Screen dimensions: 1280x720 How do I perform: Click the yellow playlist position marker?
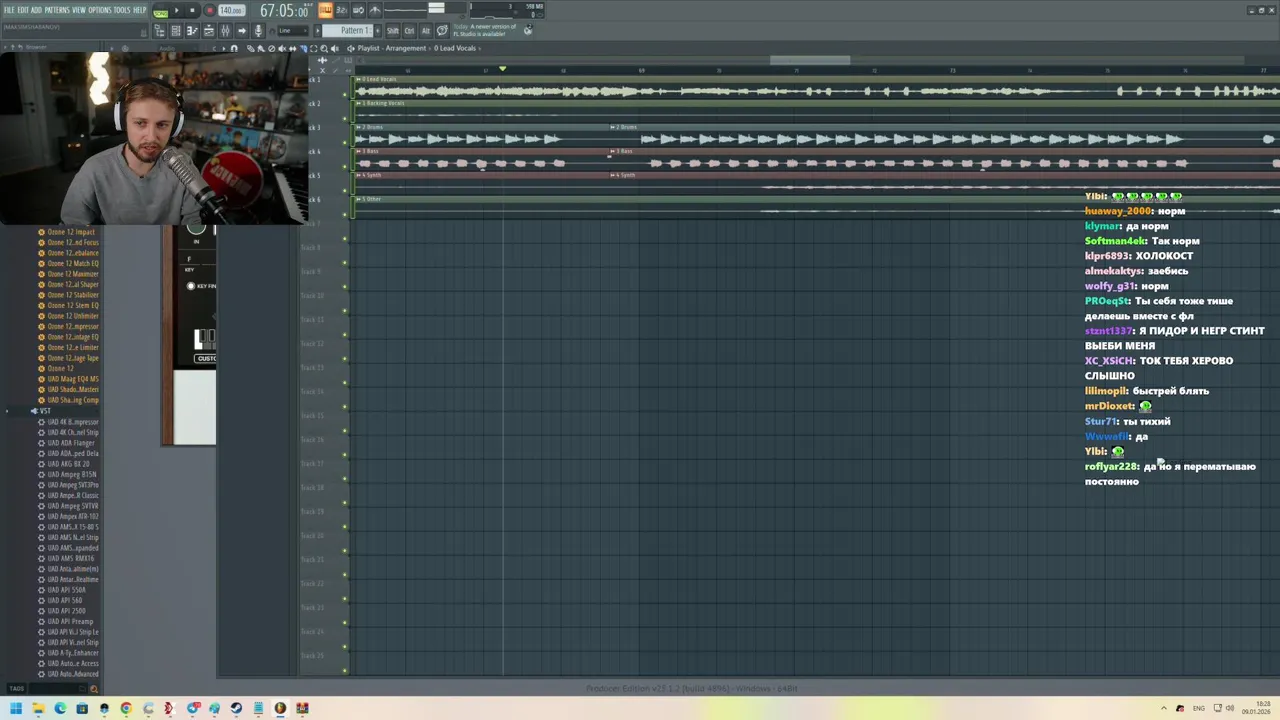click(503, 69)
